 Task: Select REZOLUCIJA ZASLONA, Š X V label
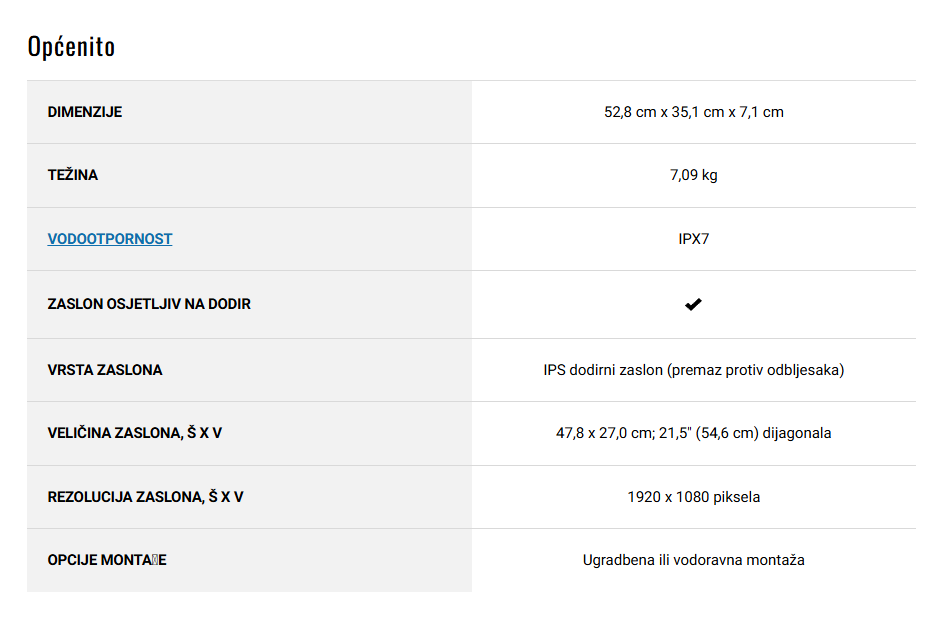tap(145, 497)
